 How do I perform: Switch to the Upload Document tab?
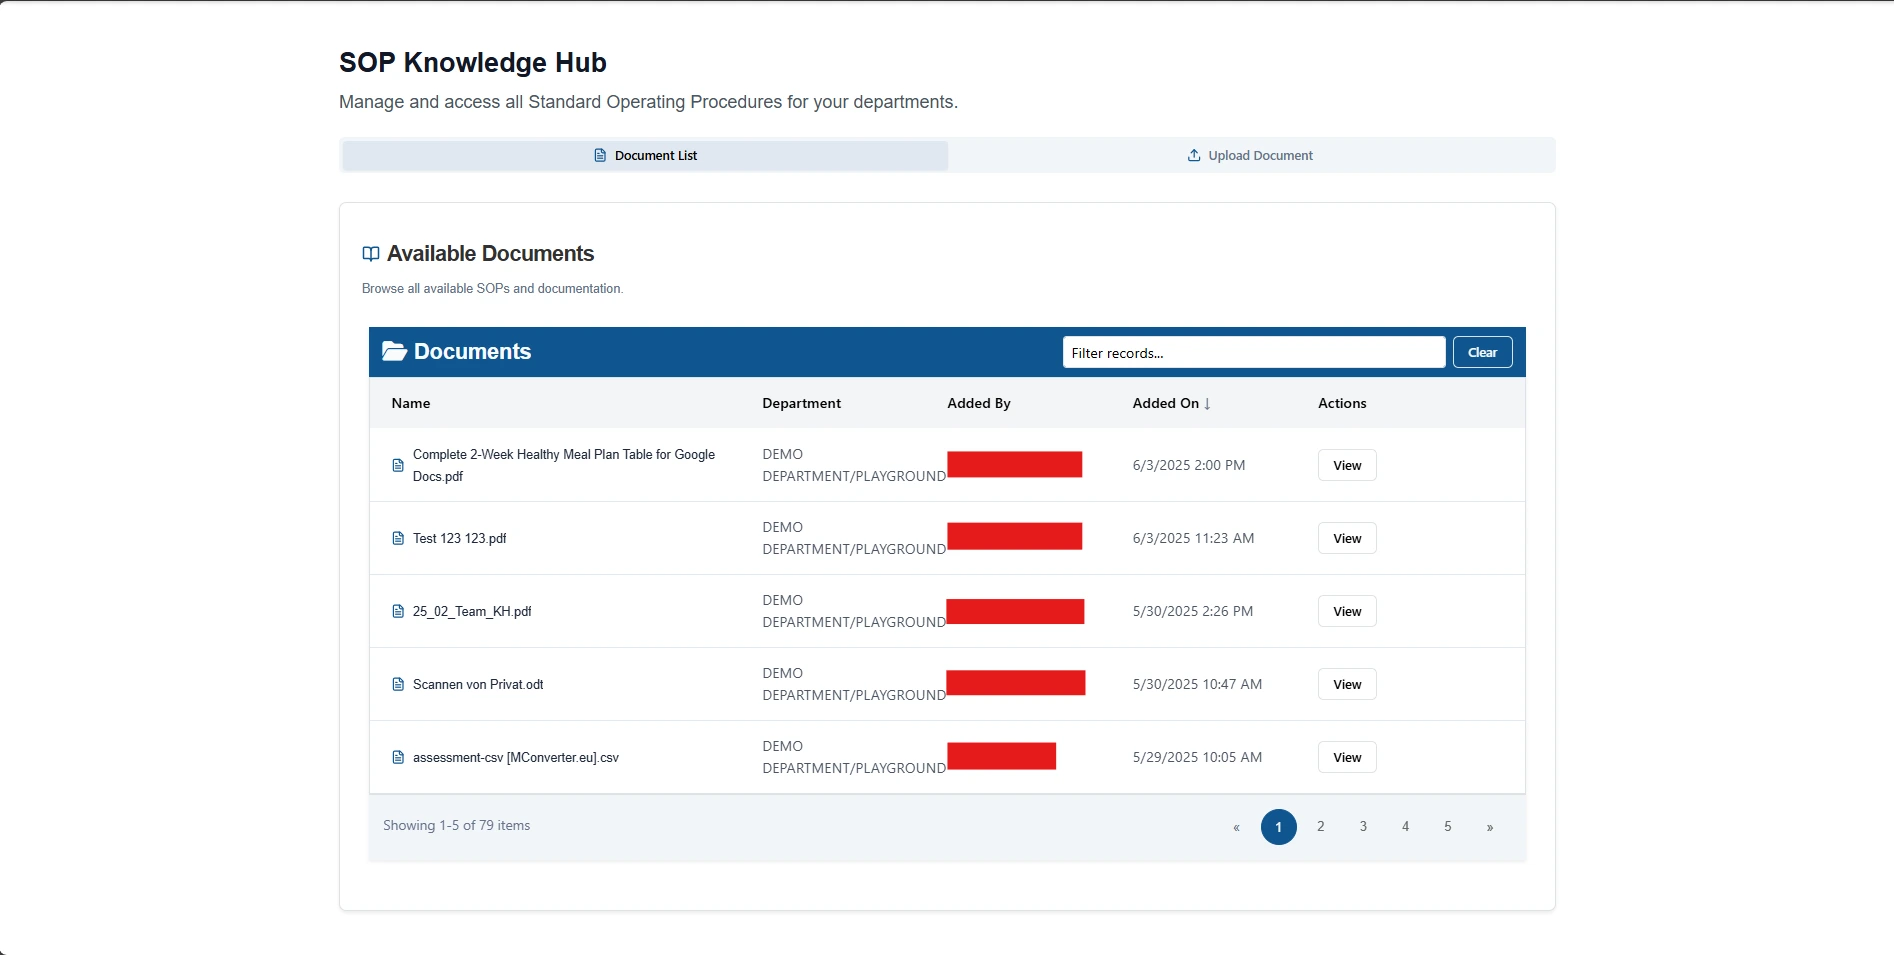tap(1251, 155)
